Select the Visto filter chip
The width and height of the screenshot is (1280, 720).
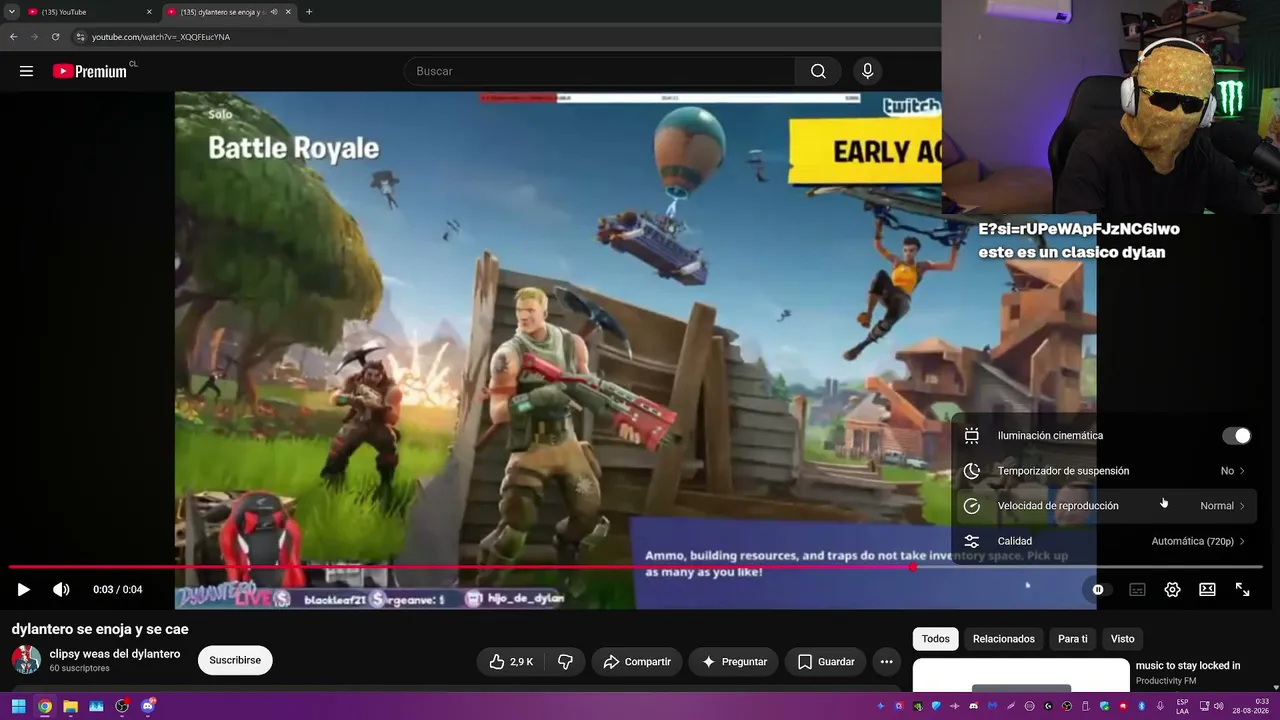point(1122,638)
